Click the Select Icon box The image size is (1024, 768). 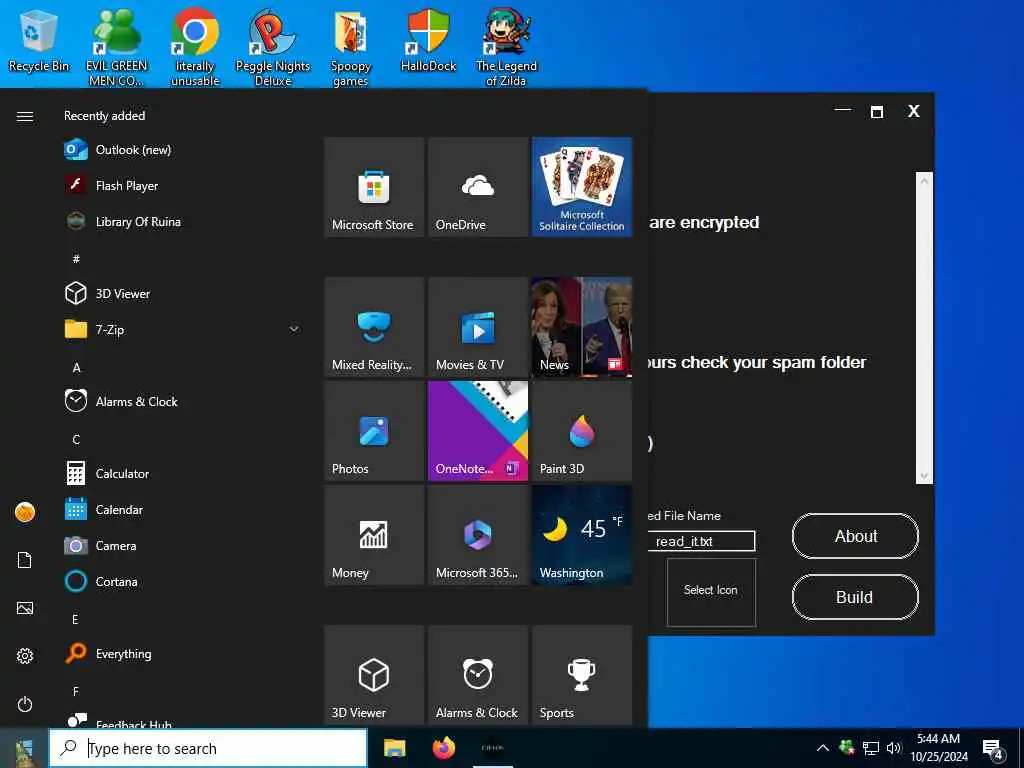coord(711,592)
